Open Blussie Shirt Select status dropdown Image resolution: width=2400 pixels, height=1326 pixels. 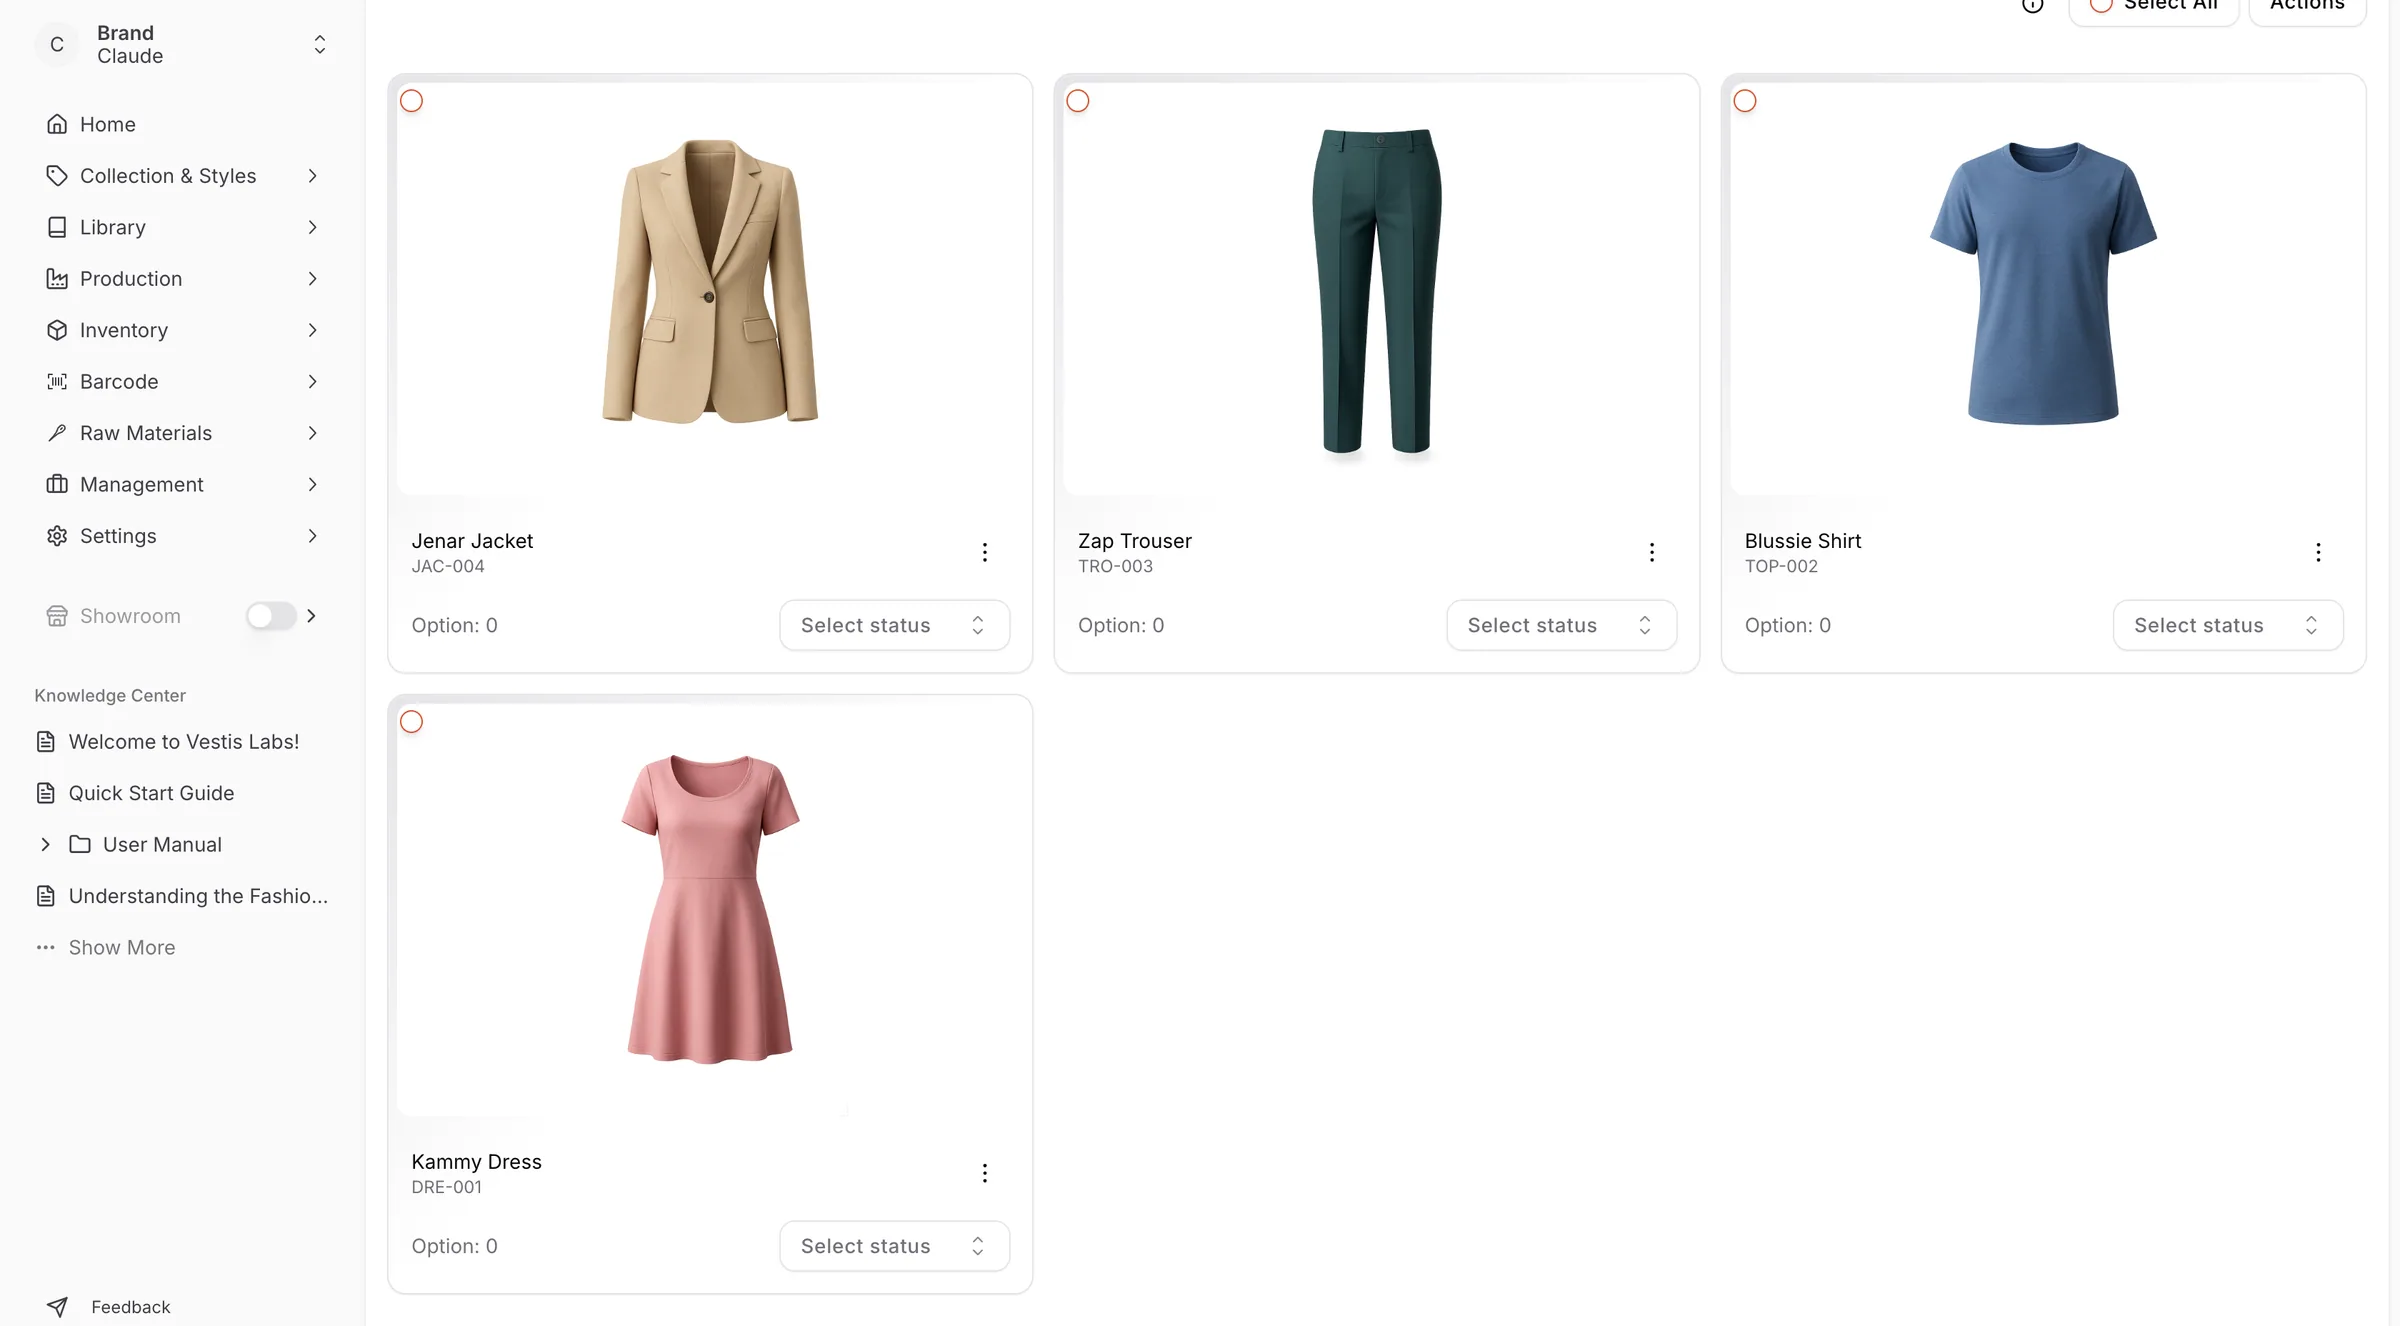point(2228,625)
